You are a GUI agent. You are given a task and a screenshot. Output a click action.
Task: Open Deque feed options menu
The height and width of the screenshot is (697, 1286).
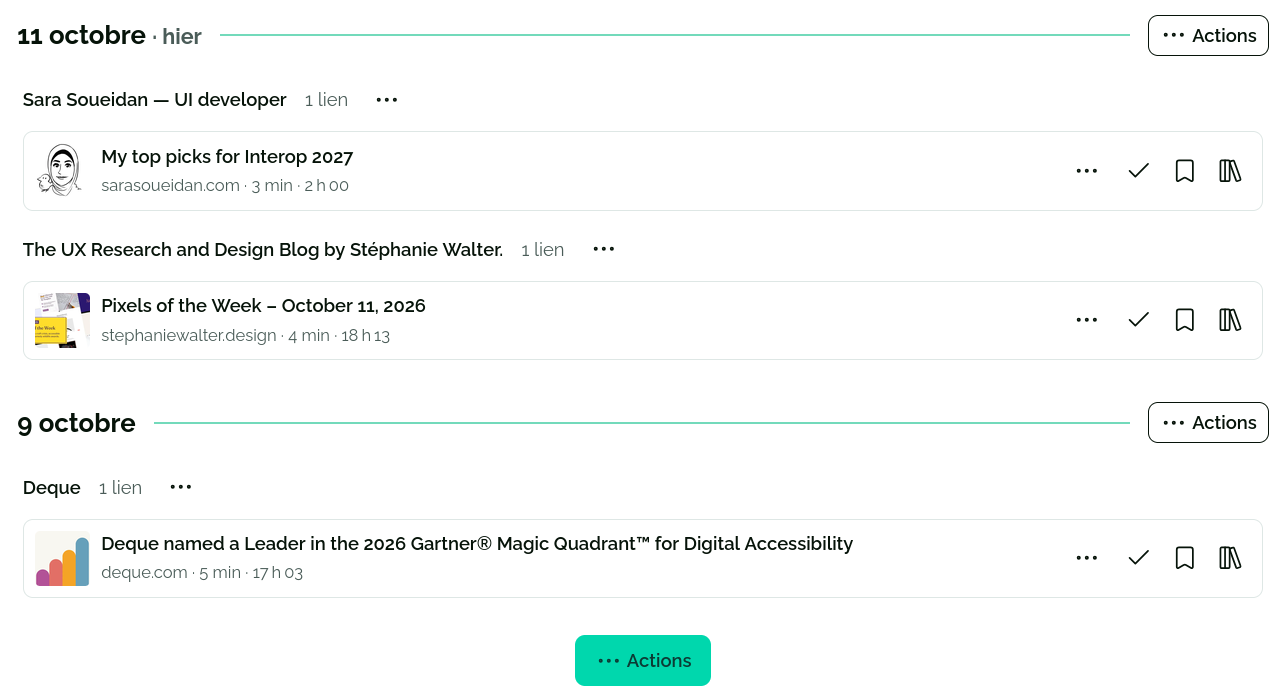pyautogui.click(x=181, y=487)
